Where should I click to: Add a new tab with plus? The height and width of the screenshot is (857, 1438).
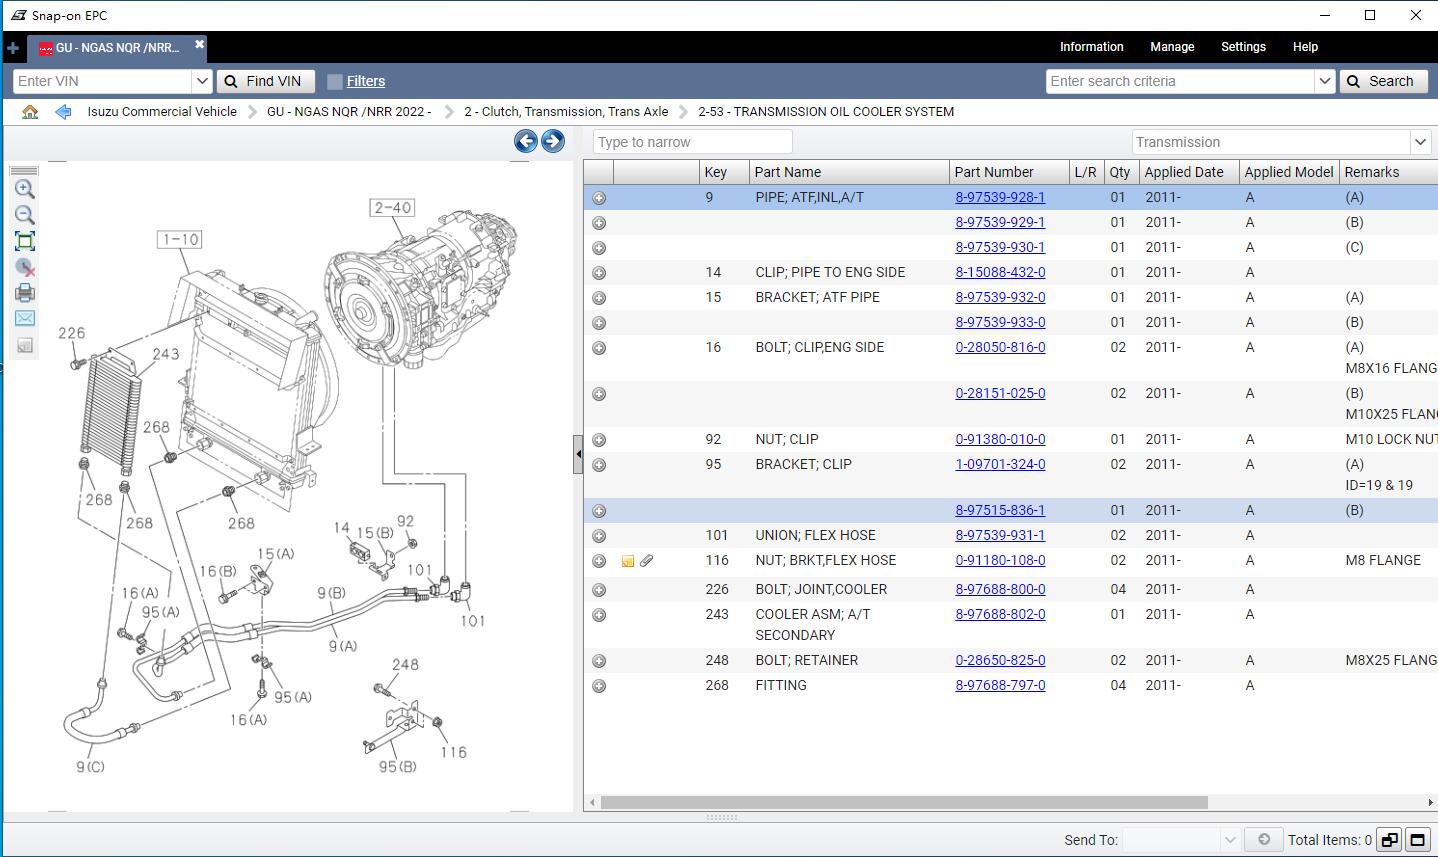click(x=13, y=47)
